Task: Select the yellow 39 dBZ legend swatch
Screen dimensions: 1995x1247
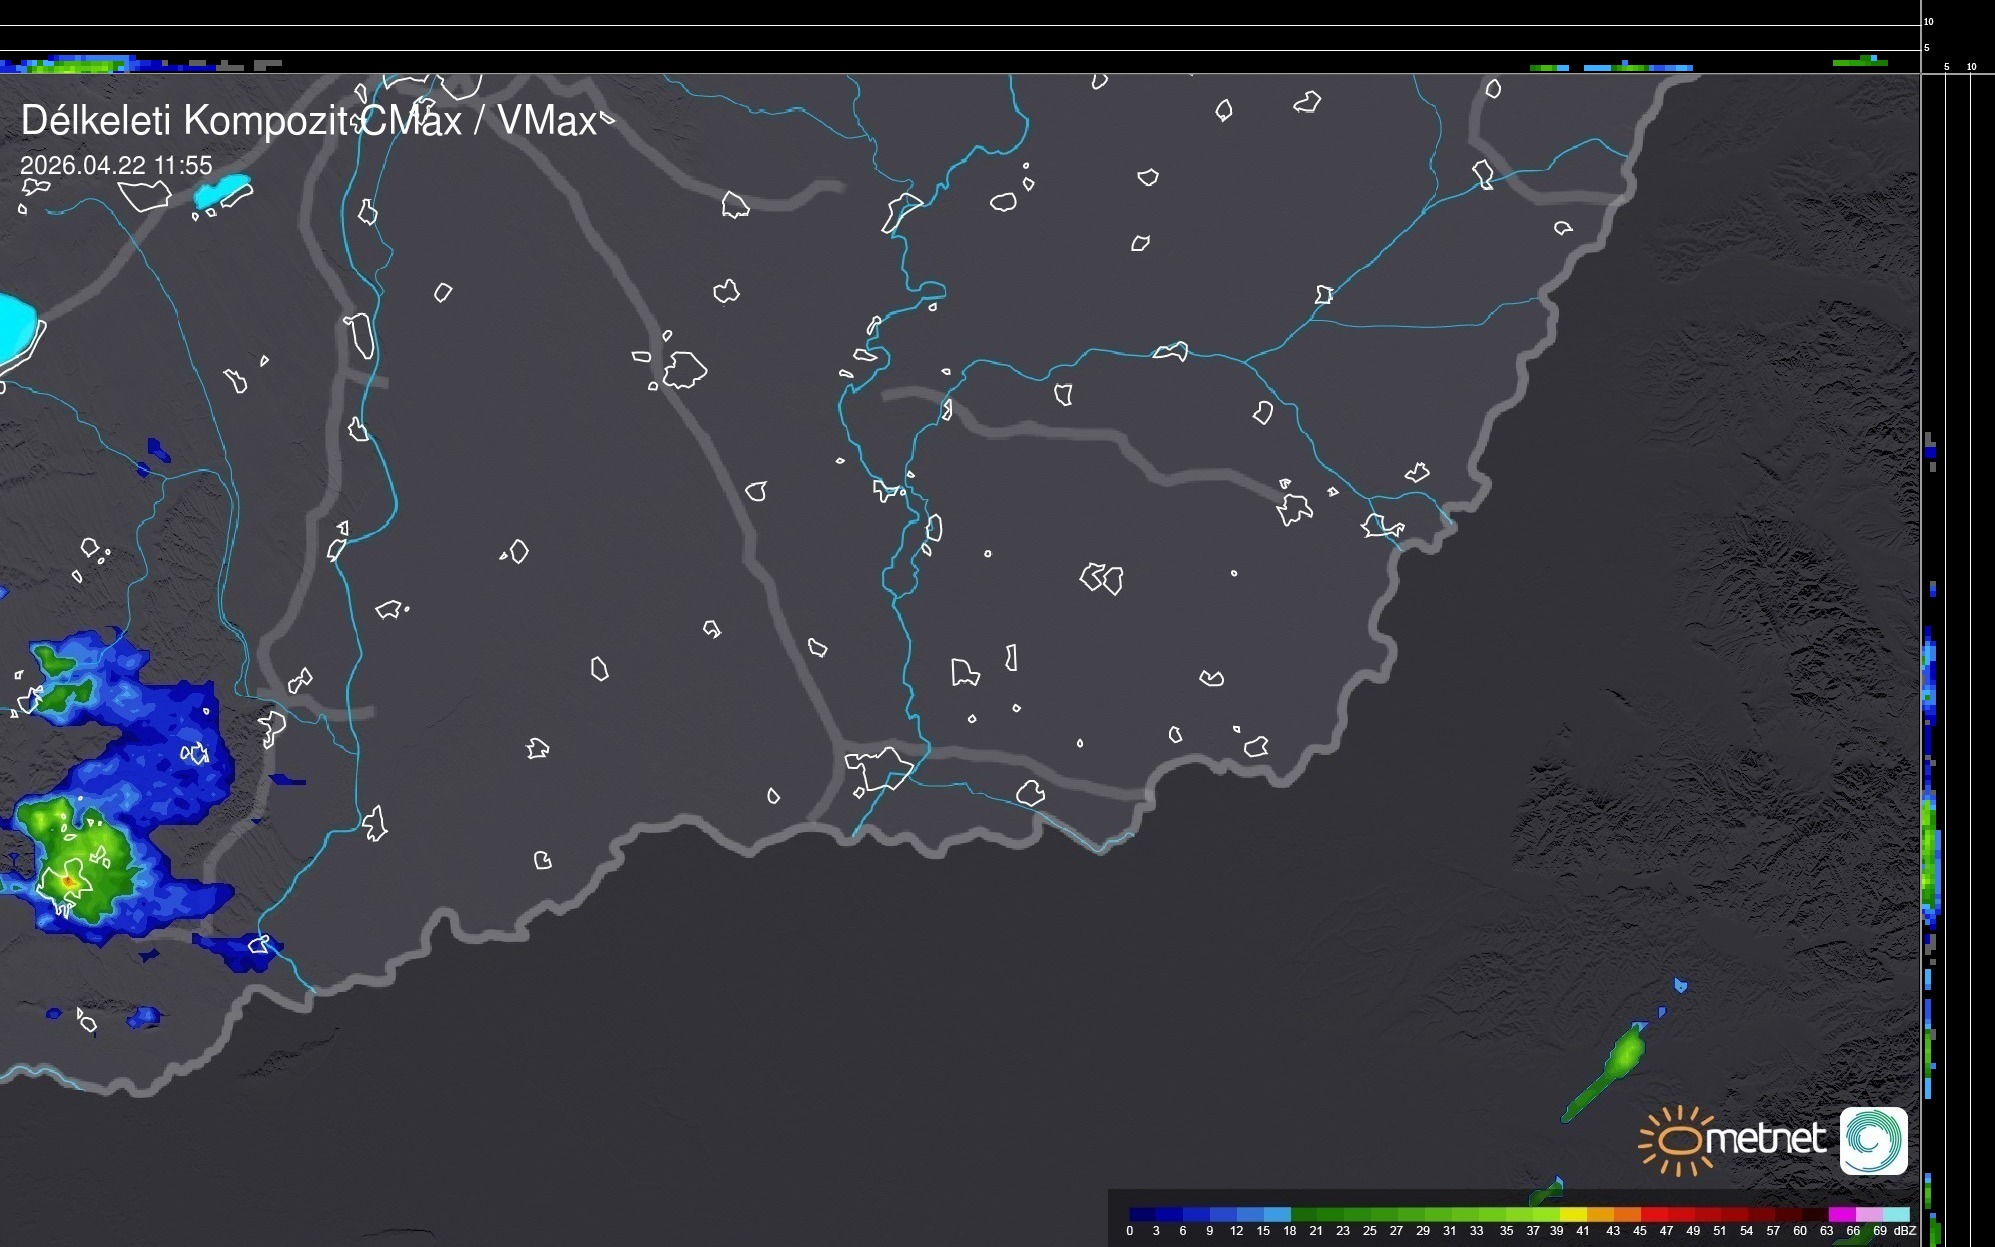Action: tap(1572, 1214)
